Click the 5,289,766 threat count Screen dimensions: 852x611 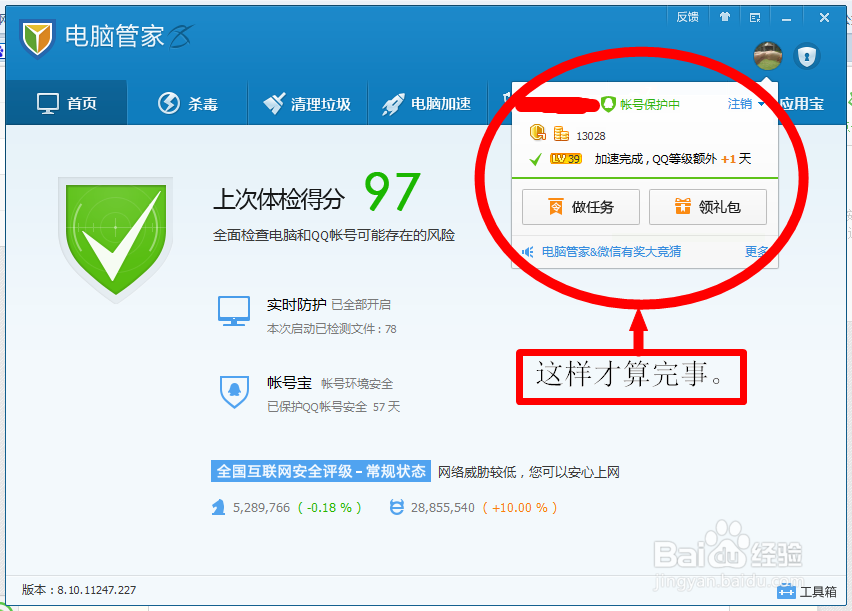coord(261,508)
